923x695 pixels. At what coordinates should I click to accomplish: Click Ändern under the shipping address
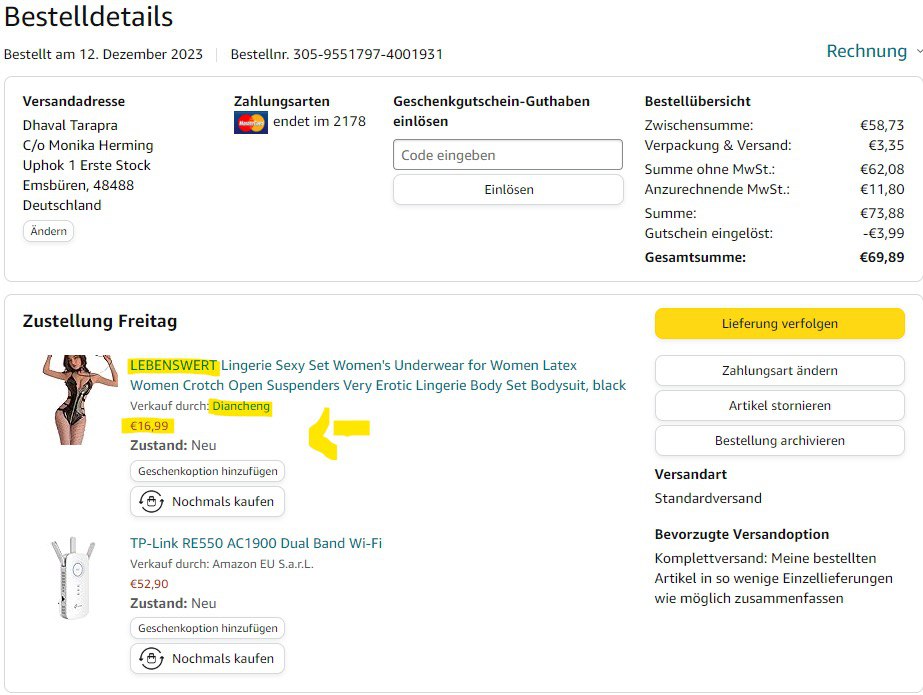click(x=48, y=231)
